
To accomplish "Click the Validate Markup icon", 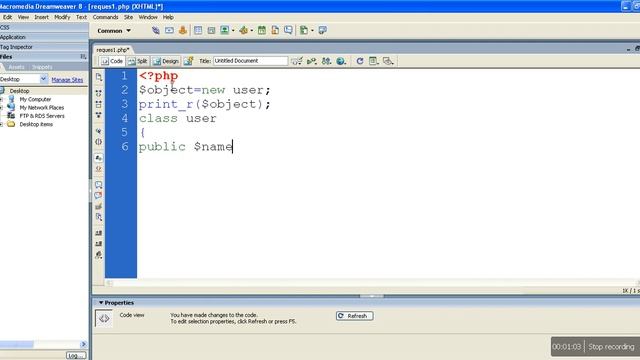I will click(312, 61).
